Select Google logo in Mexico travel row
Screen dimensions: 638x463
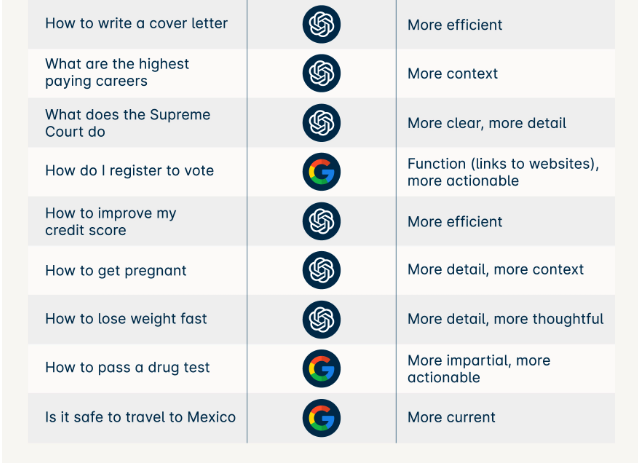[321, 417]
